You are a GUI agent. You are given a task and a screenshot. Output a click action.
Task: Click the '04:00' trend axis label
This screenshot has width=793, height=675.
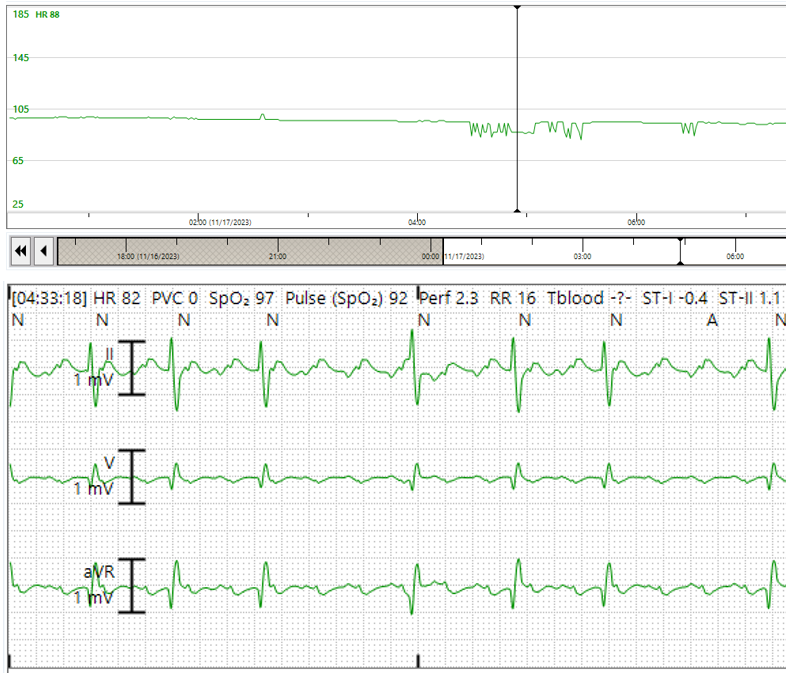coord(417,222)
